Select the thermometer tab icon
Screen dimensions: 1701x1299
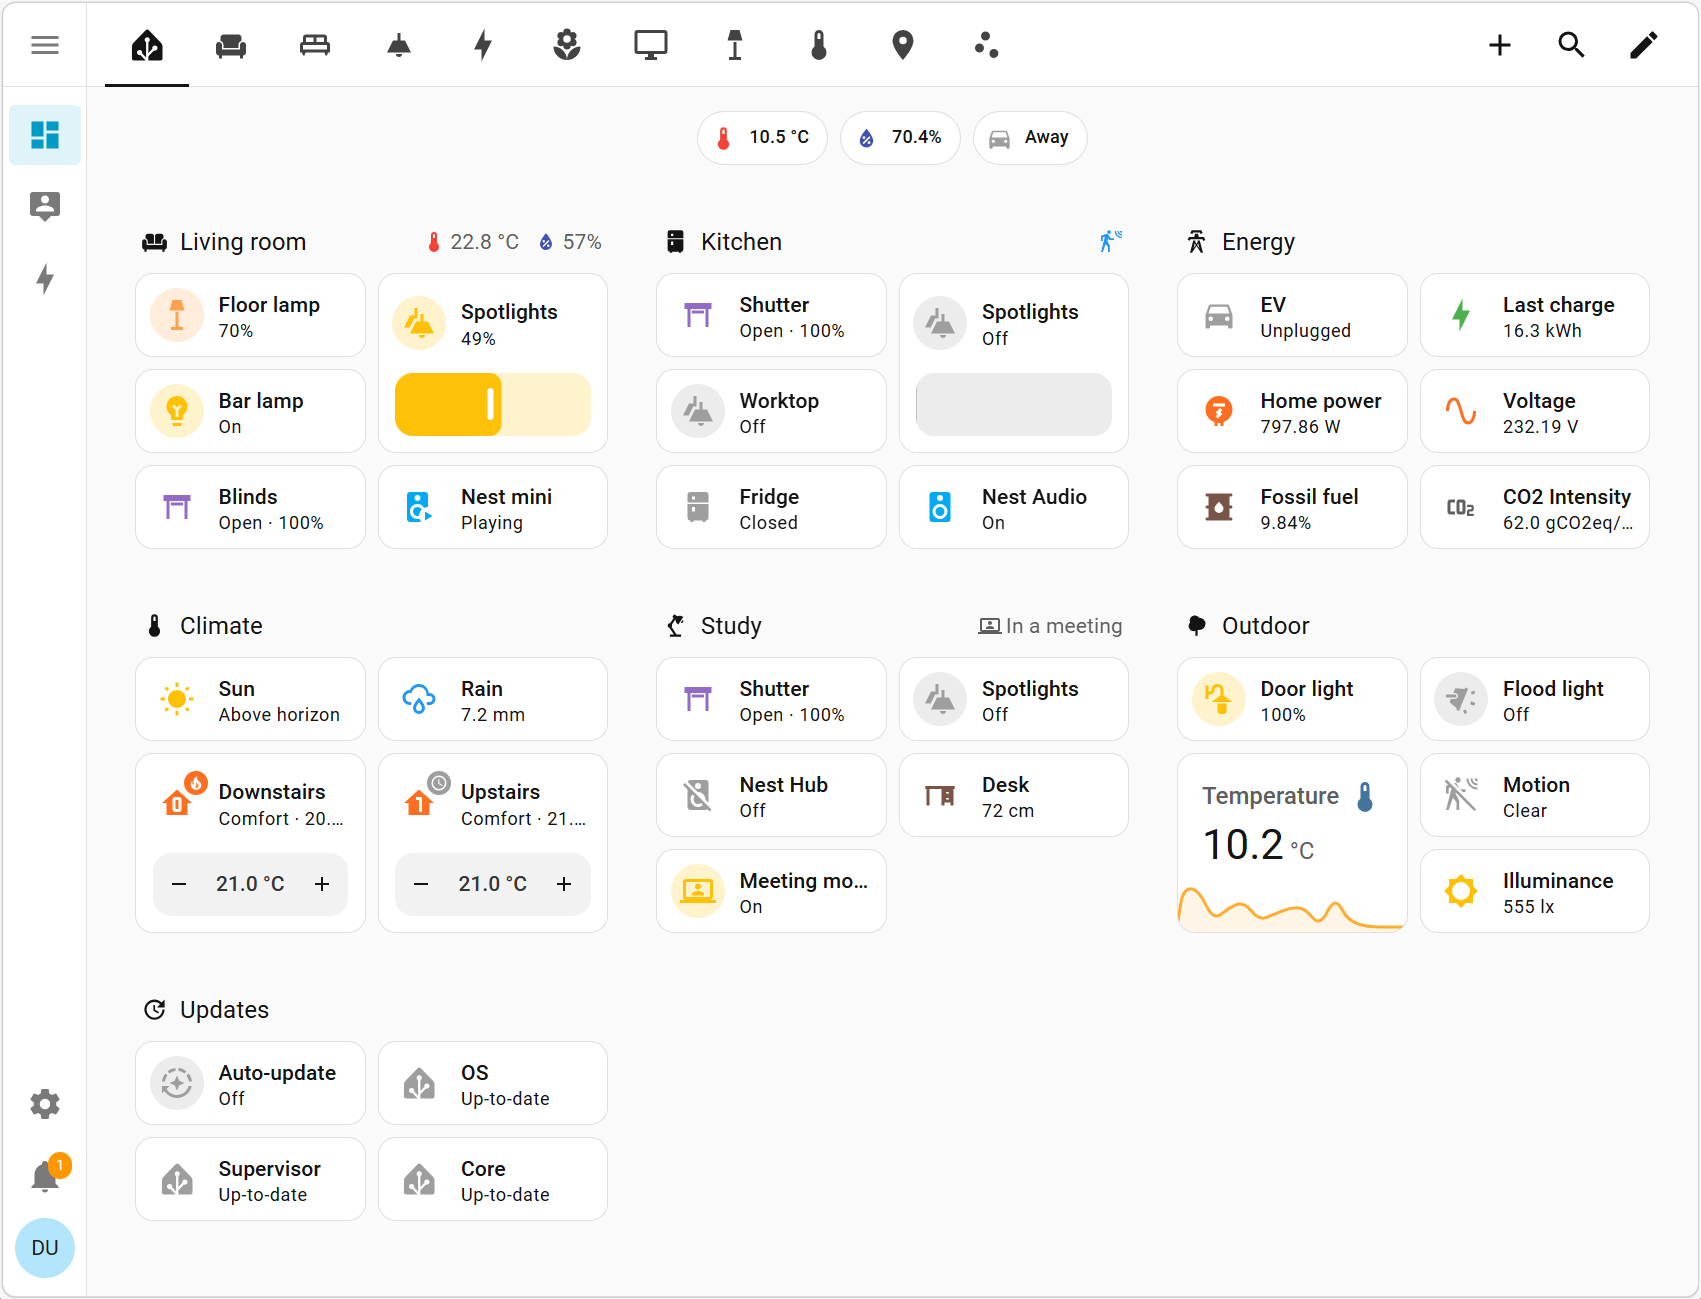[819, 45]
